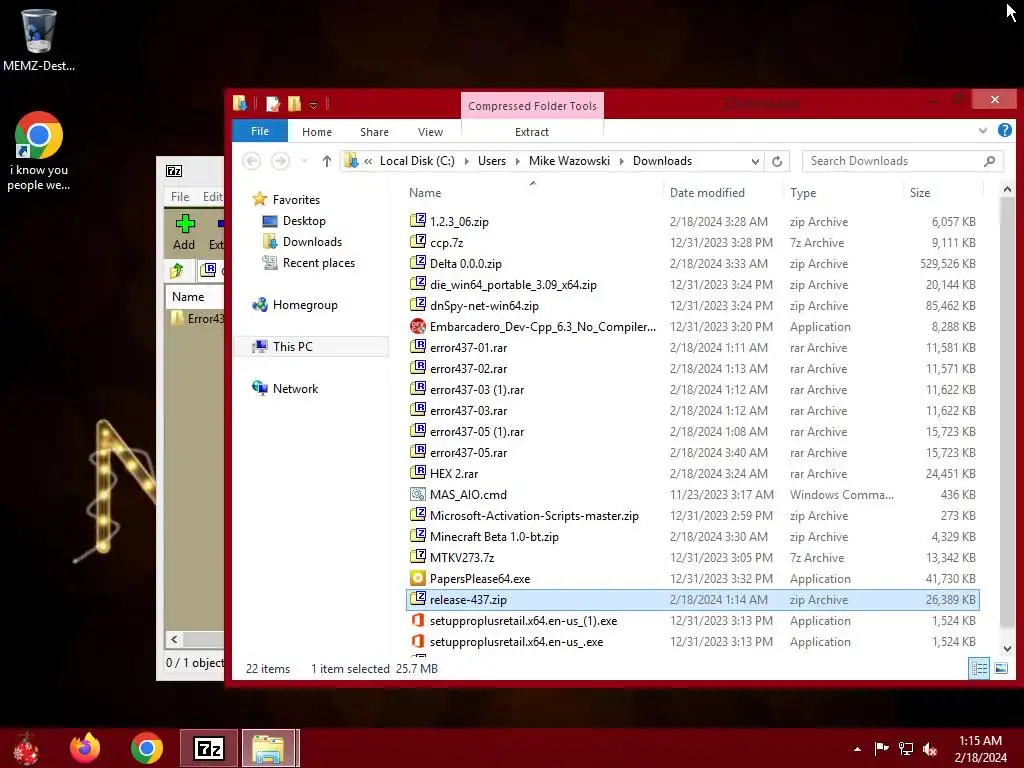The width and height of the screenshot is (1024, 768).
Task: Select the file MAS_AIO.cmd
Action: pyautogui.click(x=692, y=494)
